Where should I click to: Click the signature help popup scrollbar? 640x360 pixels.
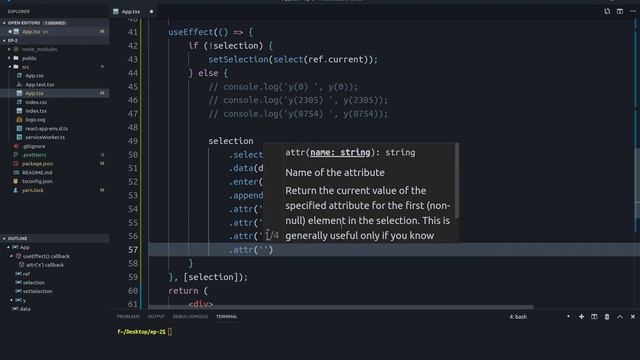click(x=457, y=180)
